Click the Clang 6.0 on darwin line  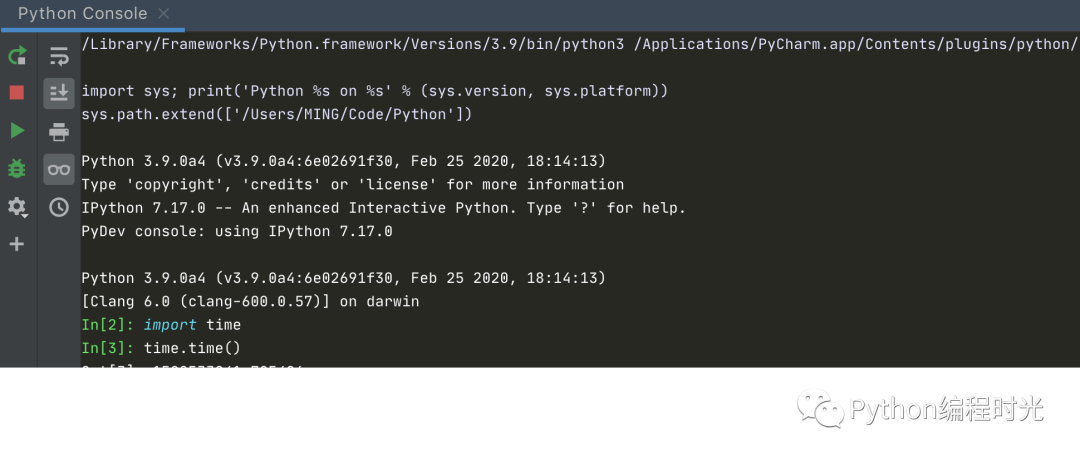[x=250, y=301]
